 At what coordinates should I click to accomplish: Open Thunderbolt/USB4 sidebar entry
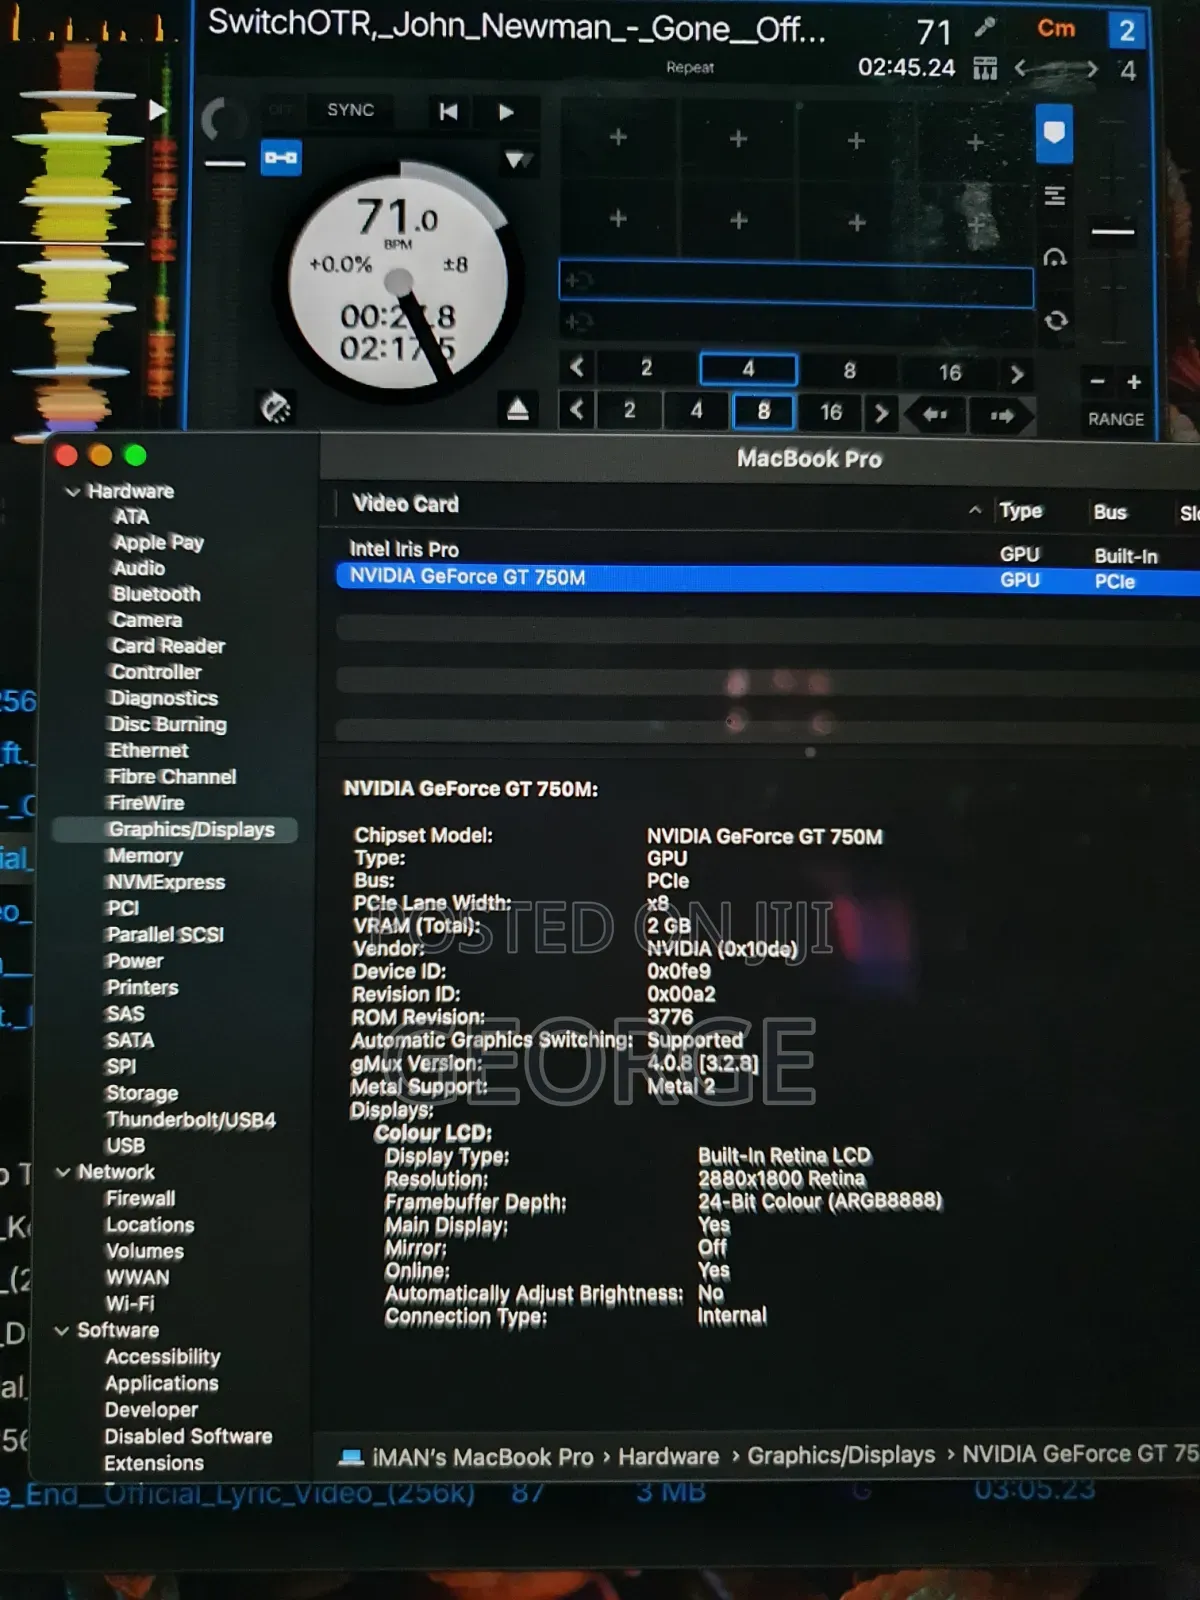(x=191, y=1120)
